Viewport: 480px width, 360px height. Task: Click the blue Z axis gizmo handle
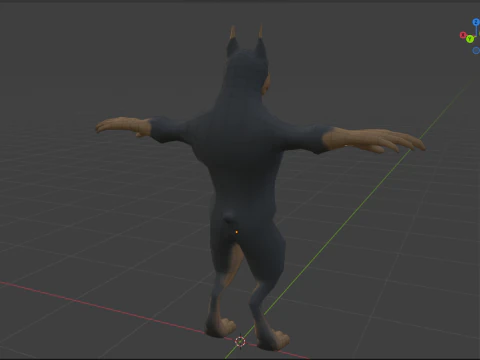[476, 22]
